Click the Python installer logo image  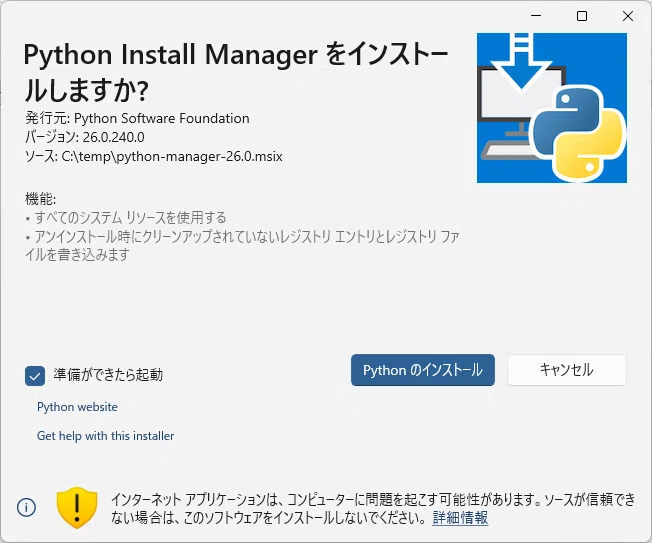552,108
